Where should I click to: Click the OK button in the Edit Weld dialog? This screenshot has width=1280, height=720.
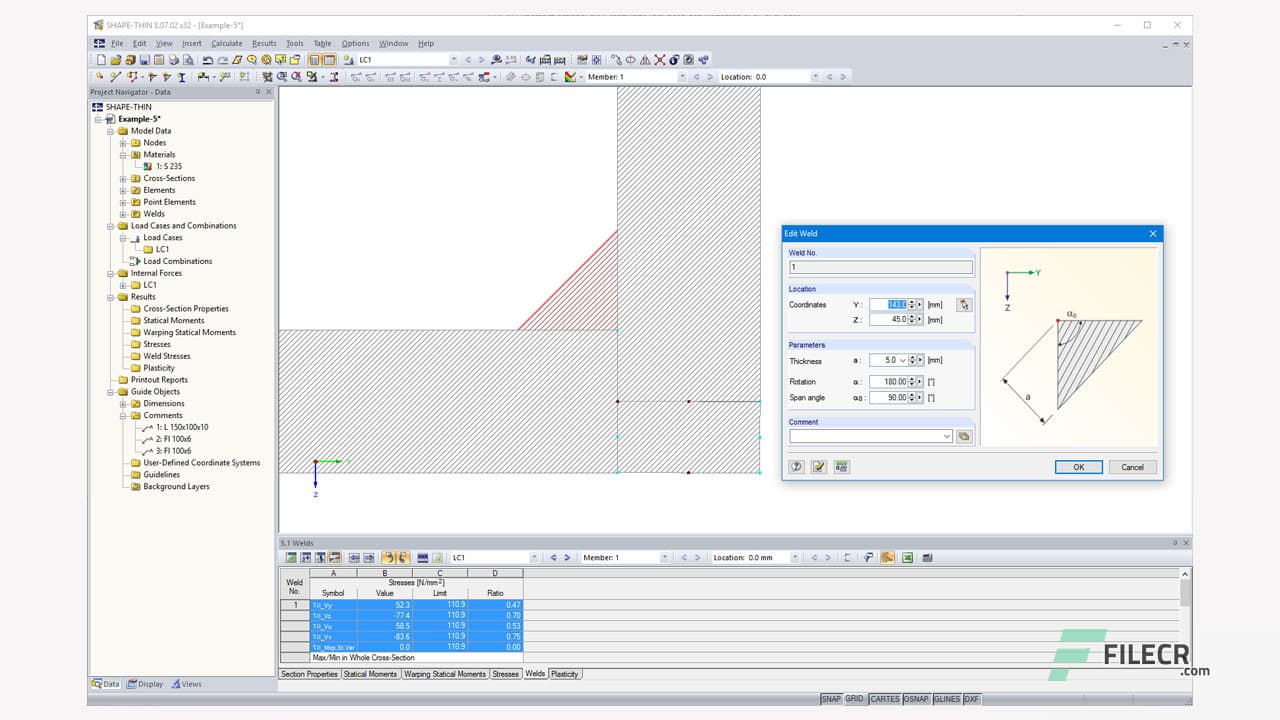point(1078,466)
